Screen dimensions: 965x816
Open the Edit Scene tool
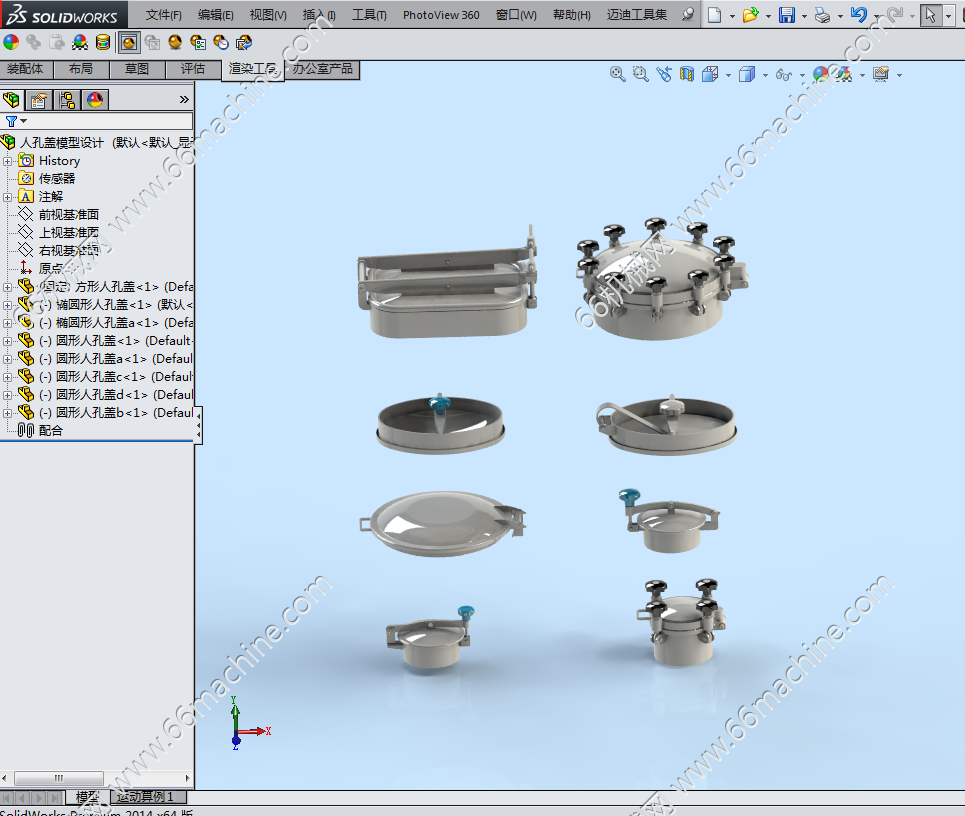tap(80, 42)
